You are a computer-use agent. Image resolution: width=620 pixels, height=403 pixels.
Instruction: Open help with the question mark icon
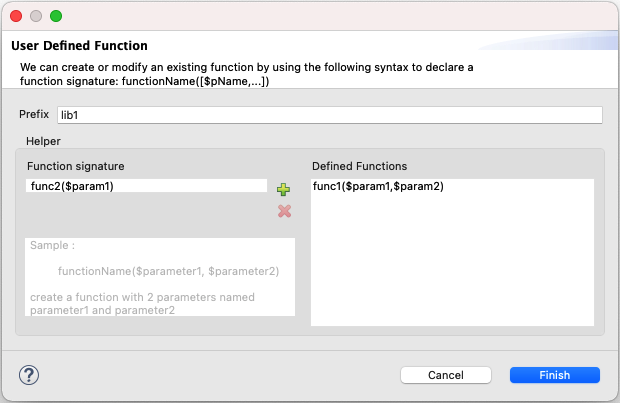point(28,374)
